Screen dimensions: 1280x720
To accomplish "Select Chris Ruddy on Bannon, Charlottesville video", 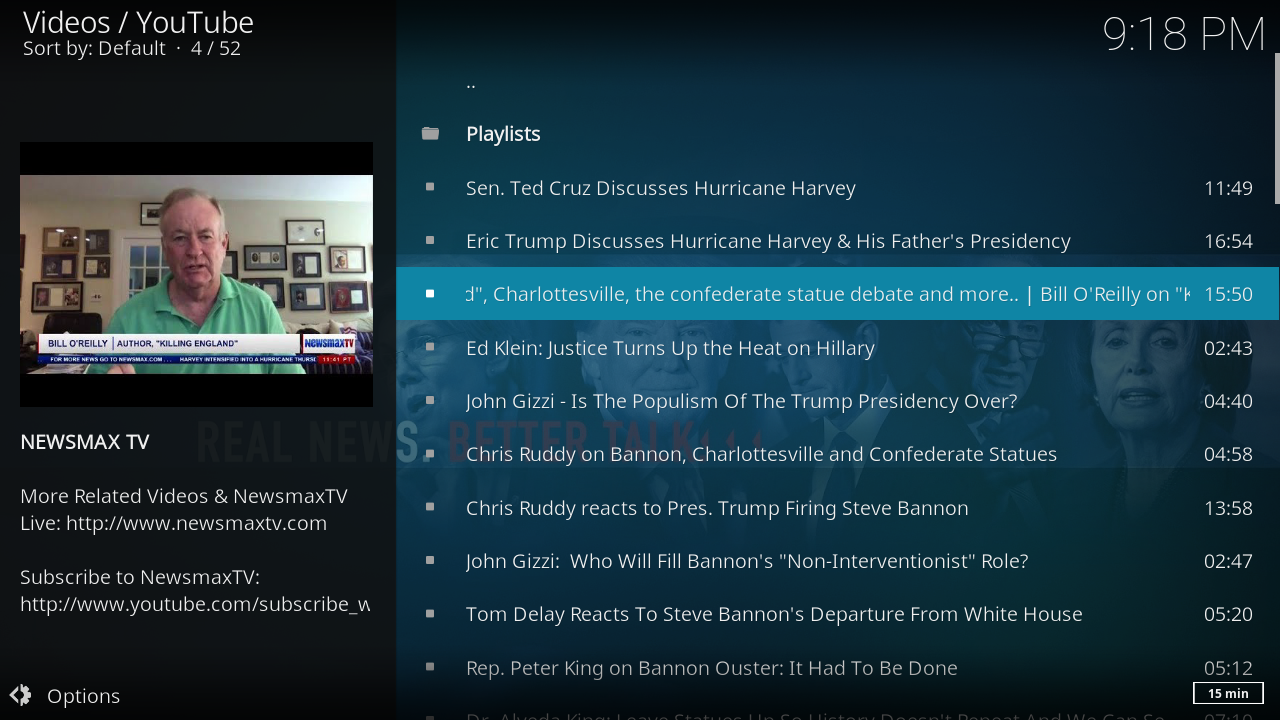I will pyautogui.click(x=761, y=454).
